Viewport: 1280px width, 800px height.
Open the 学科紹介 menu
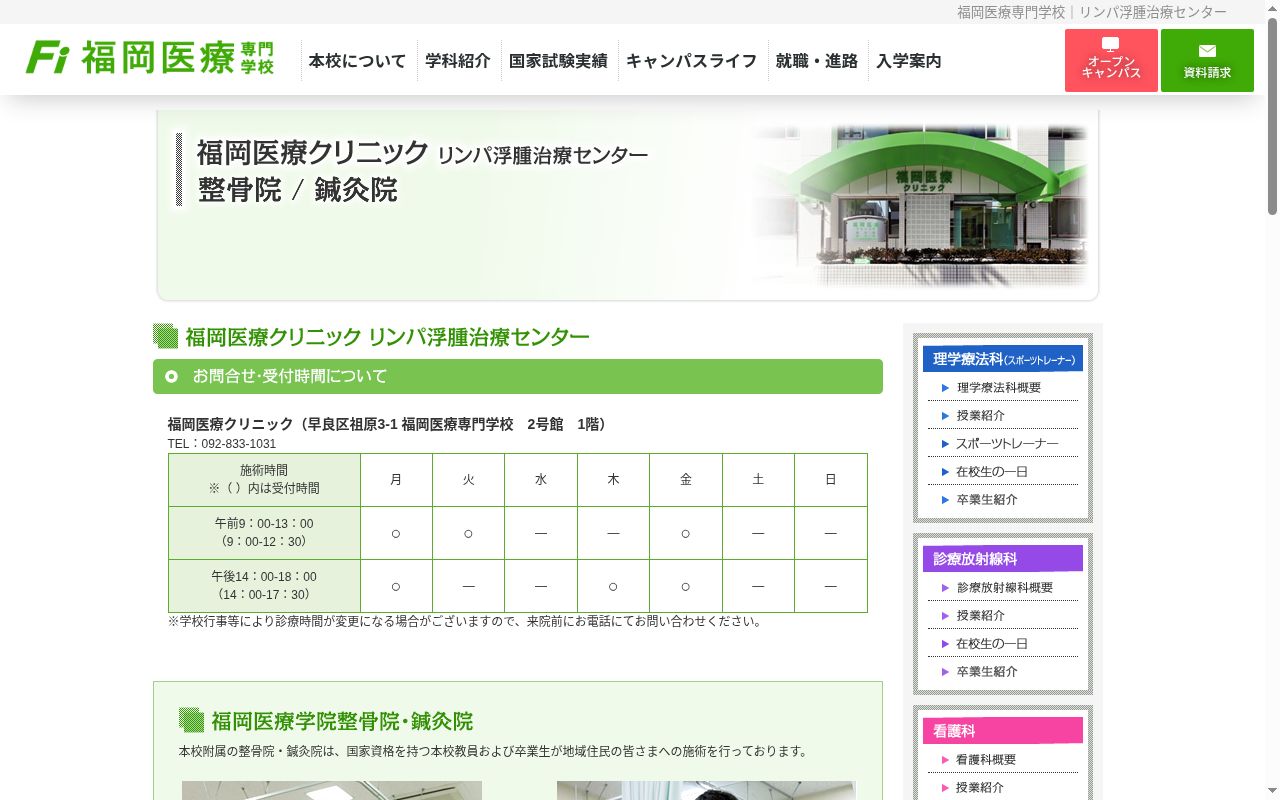click(457, 61)
